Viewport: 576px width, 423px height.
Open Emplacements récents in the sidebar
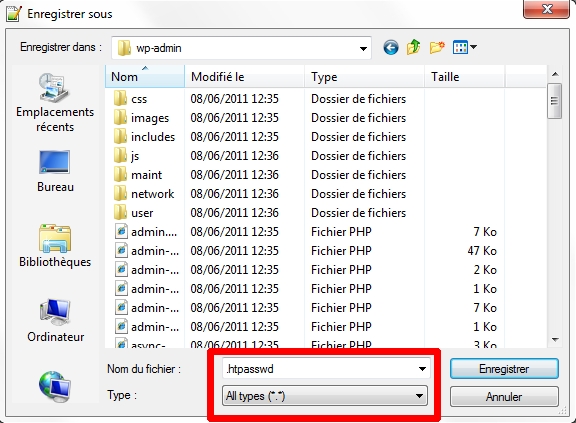55,102
